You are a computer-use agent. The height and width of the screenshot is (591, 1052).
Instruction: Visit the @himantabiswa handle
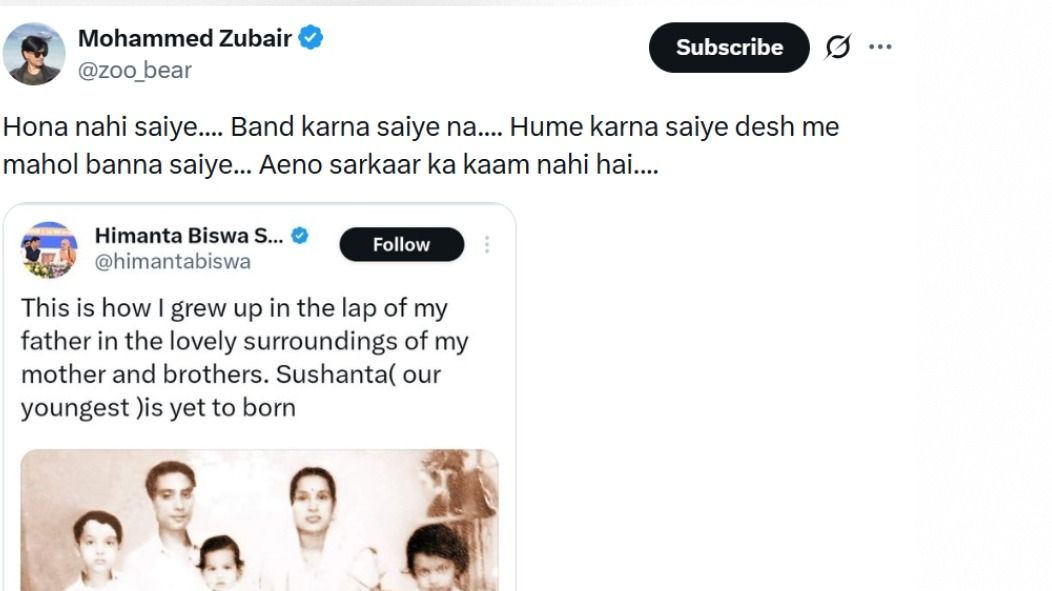(x=173, y=262)
